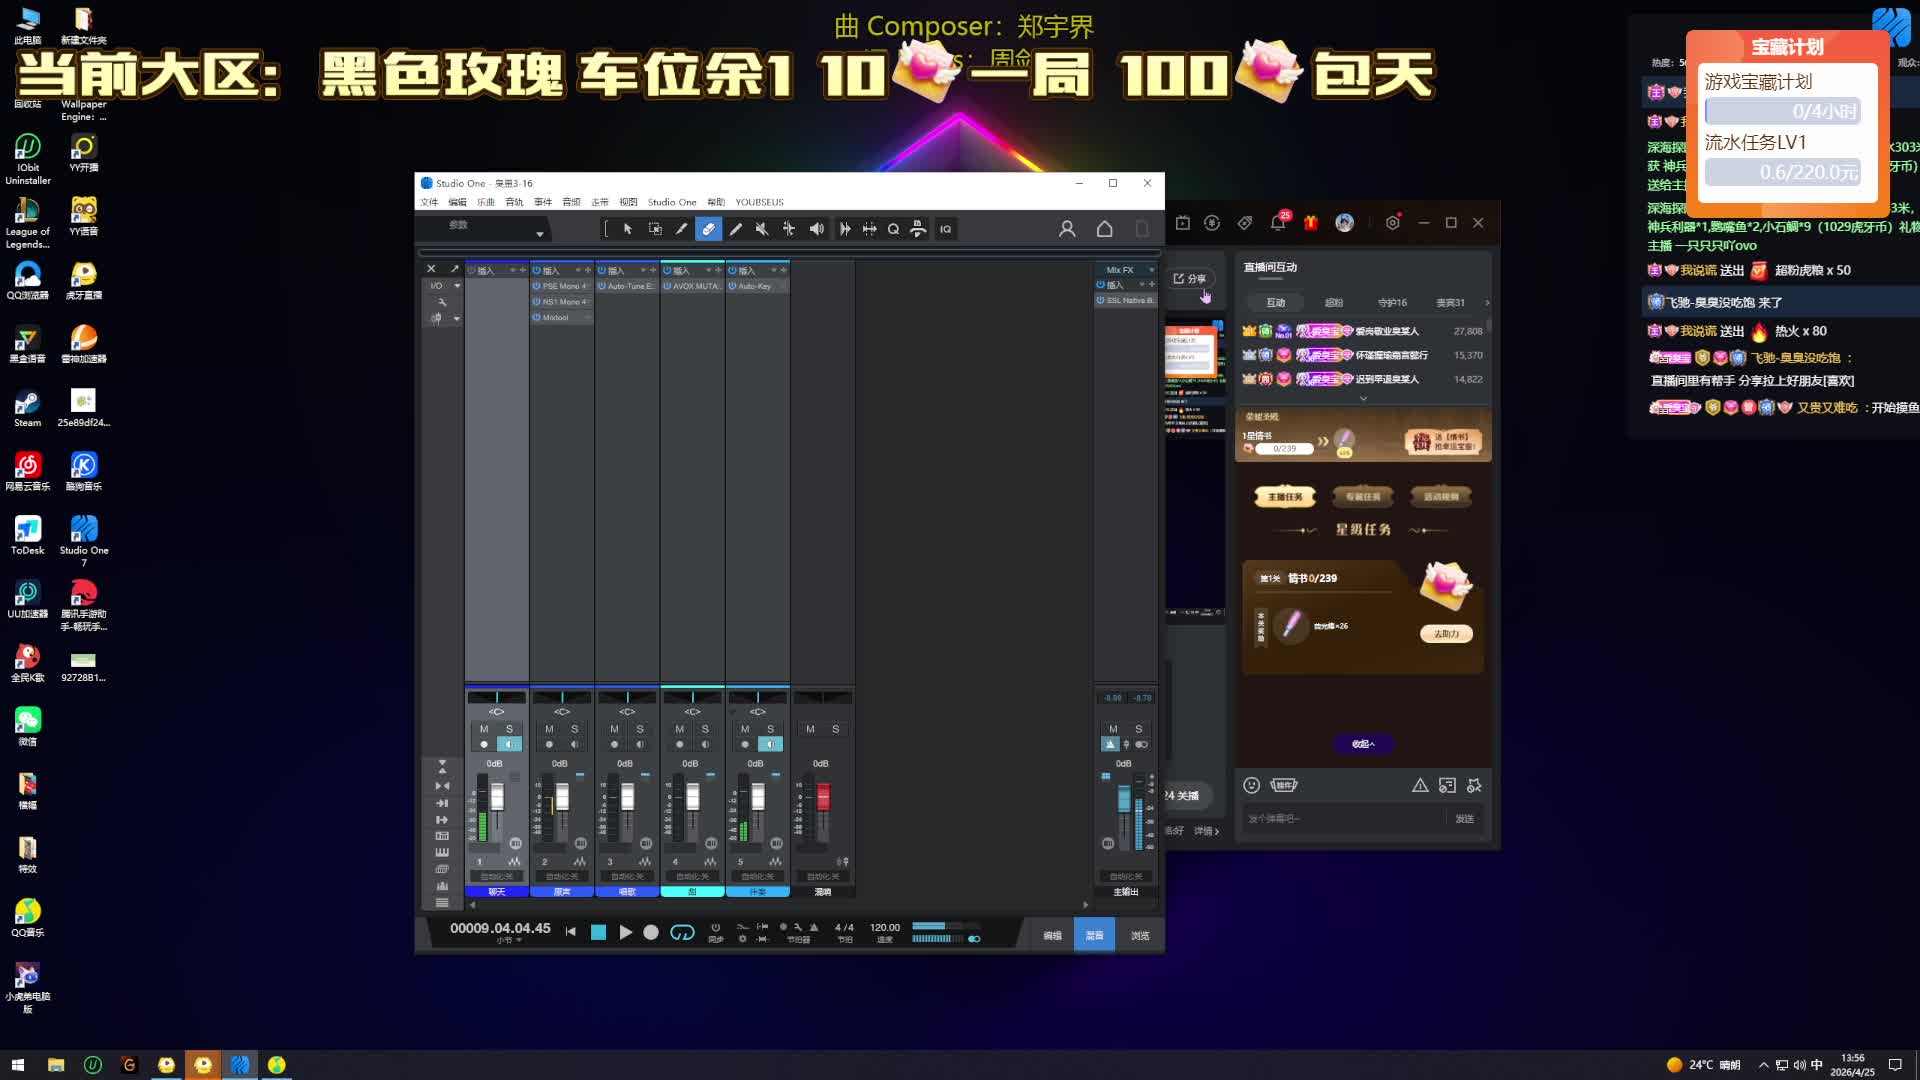Open Studio One from Windows taskbar
This screenshot has height=1080, width=1920.
240,1065
